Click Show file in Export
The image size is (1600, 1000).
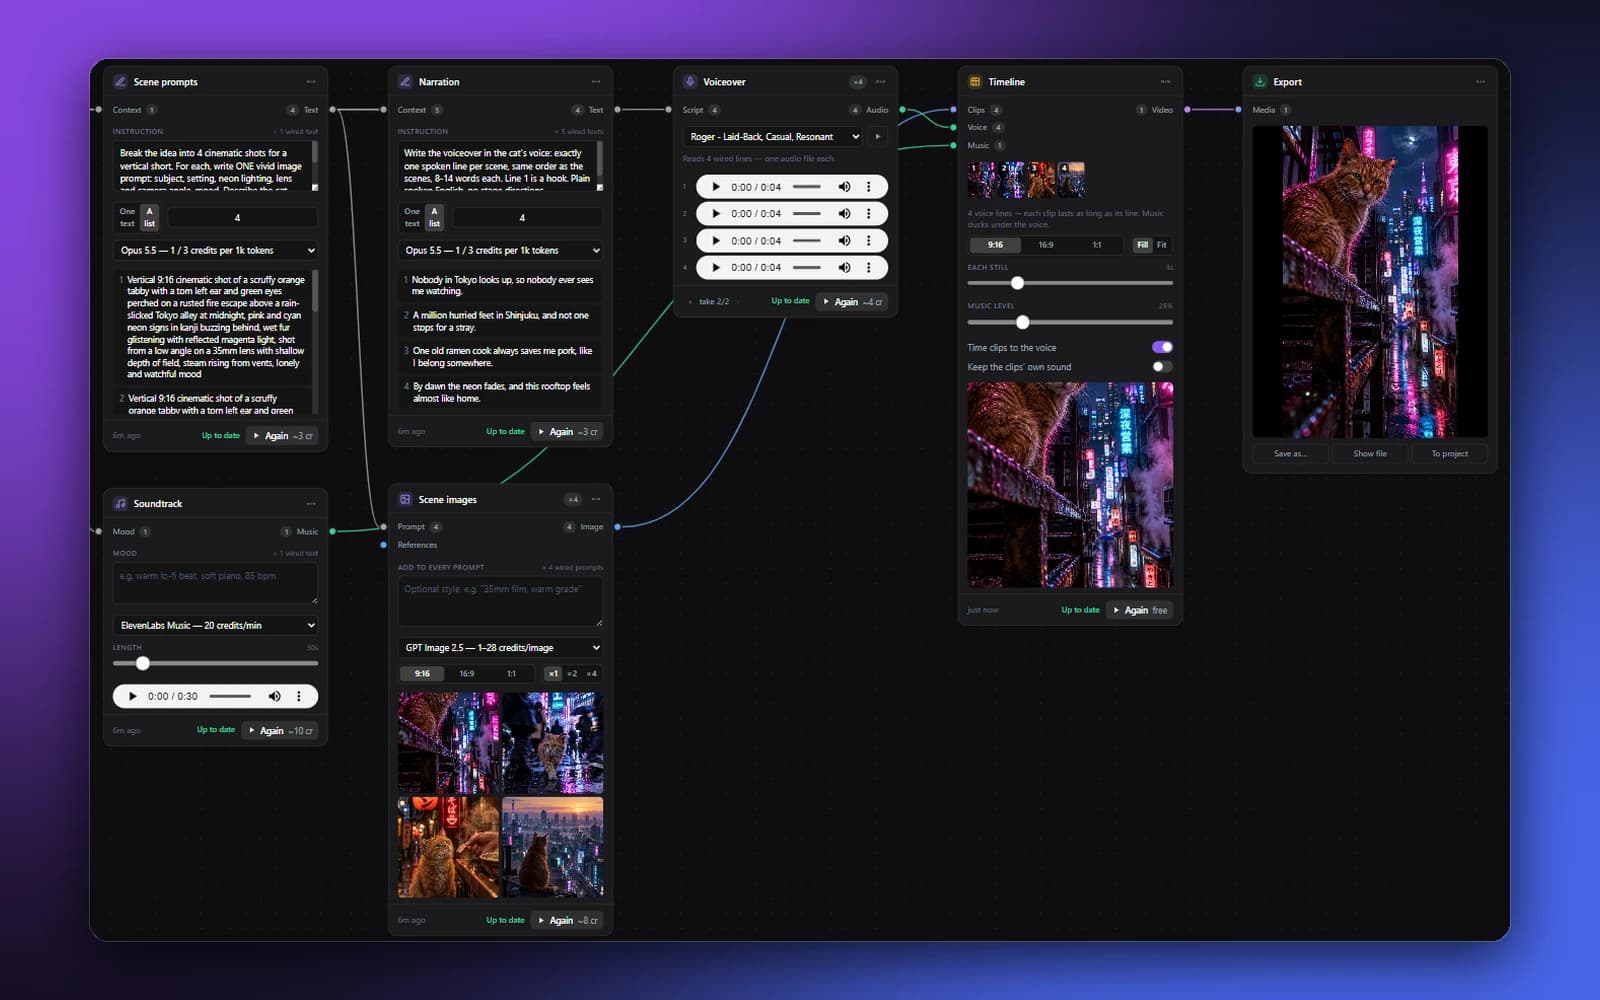coord(1370,454)
